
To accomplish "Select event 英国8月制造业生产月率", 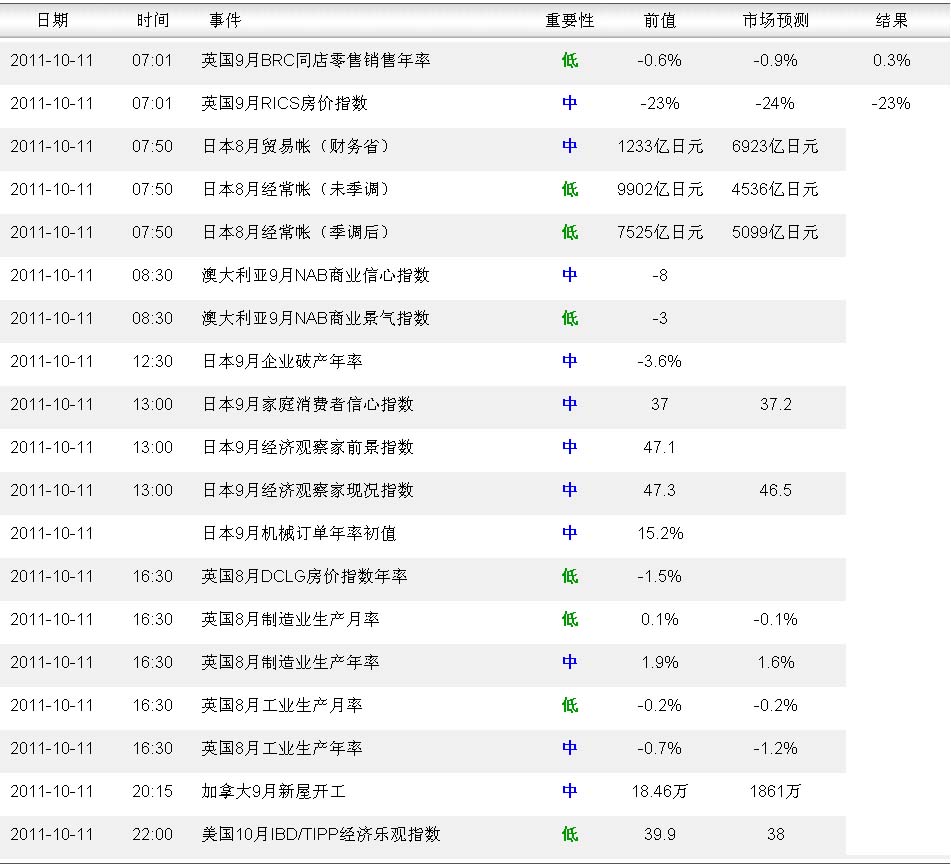I will click(291, 620).
